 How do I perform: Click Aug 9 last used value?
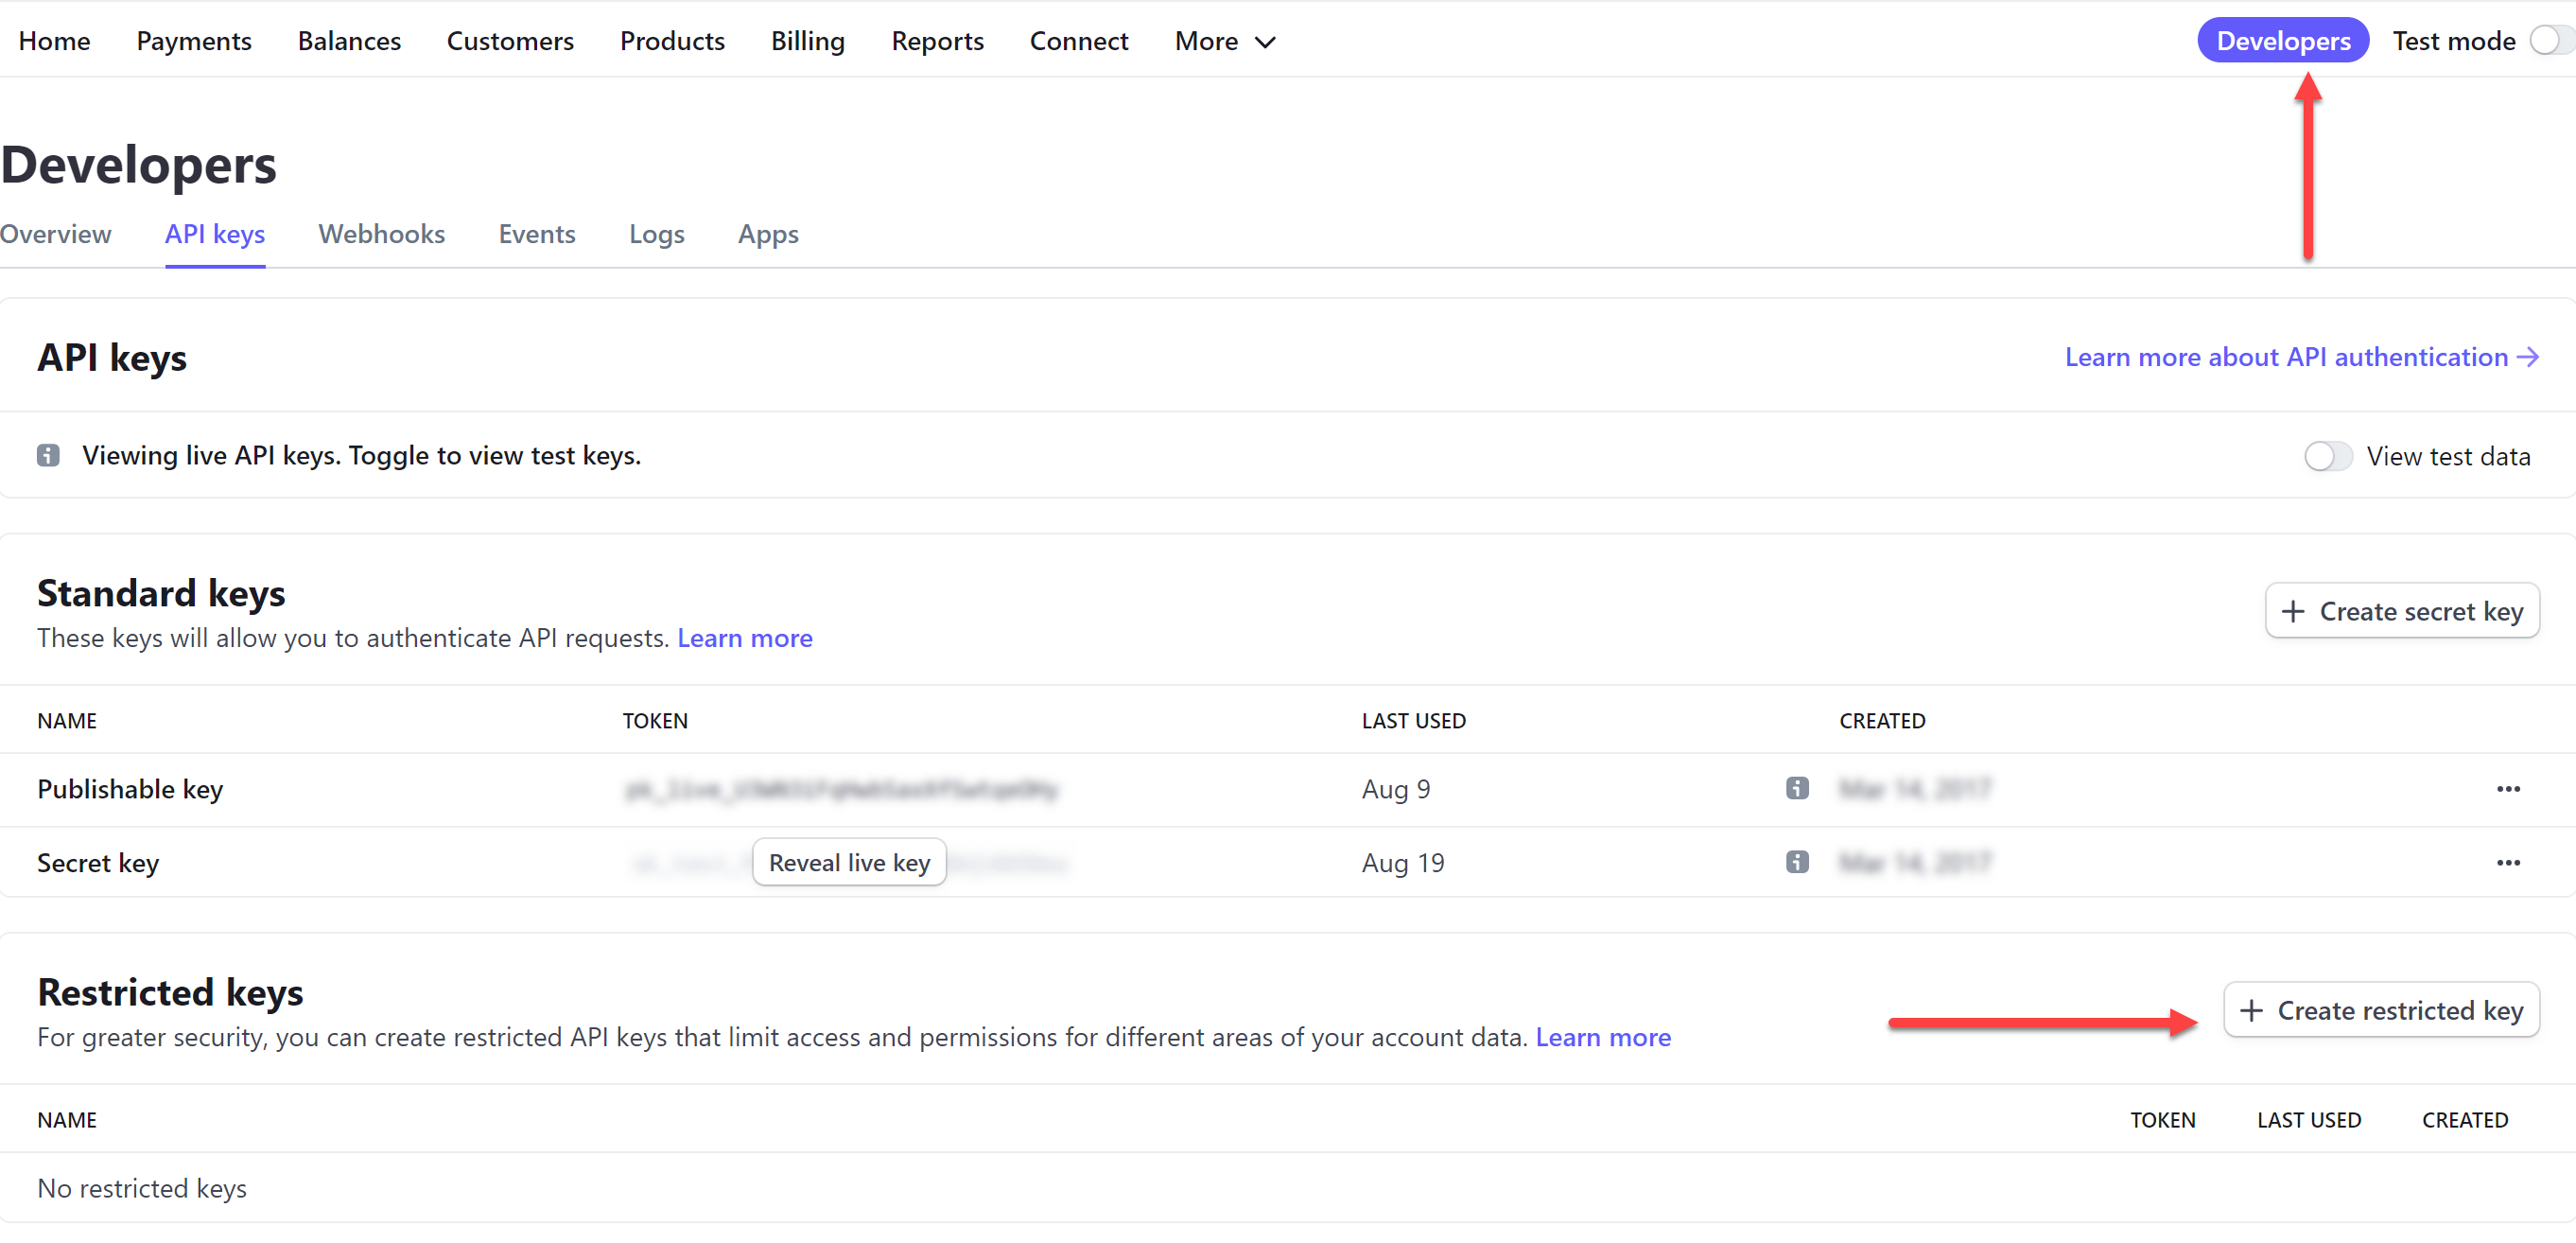1396,789
